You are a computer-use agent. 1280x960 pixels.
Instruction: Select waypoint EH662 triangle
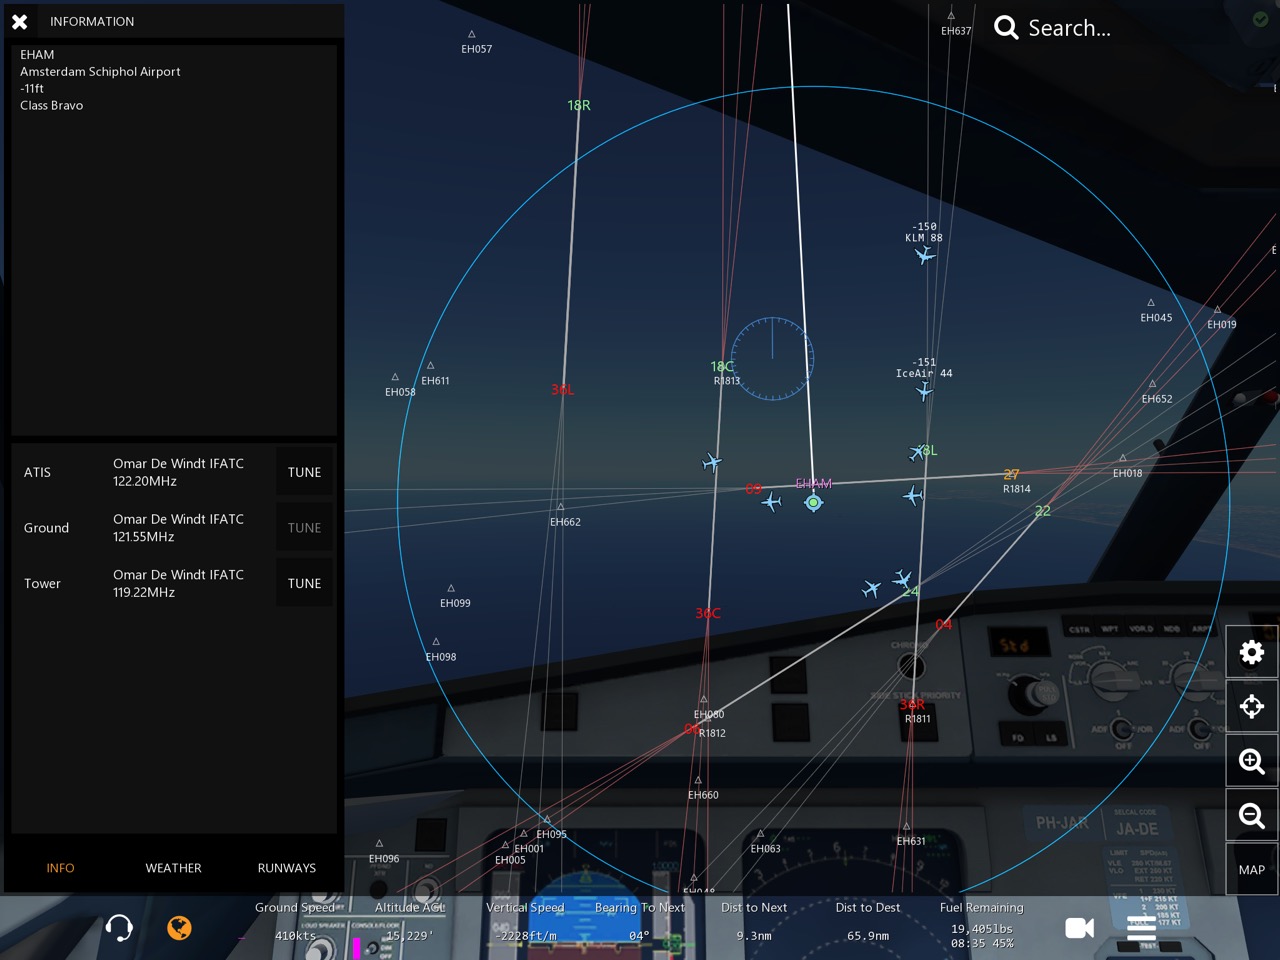tap(560, 507)
